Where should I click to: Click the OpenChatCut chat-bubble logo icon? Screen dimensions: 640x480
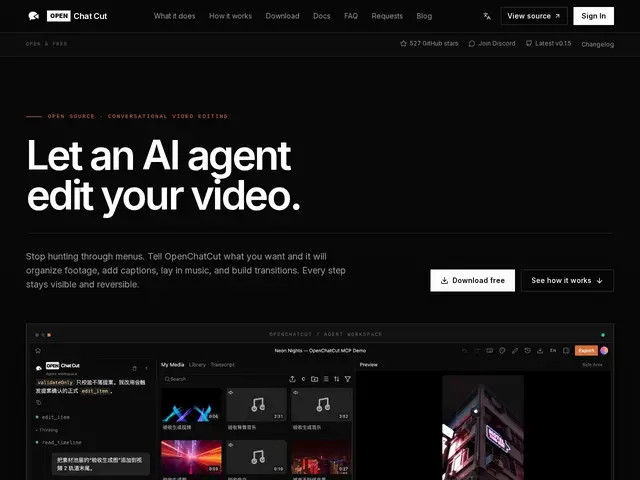(x=33, y=16)
